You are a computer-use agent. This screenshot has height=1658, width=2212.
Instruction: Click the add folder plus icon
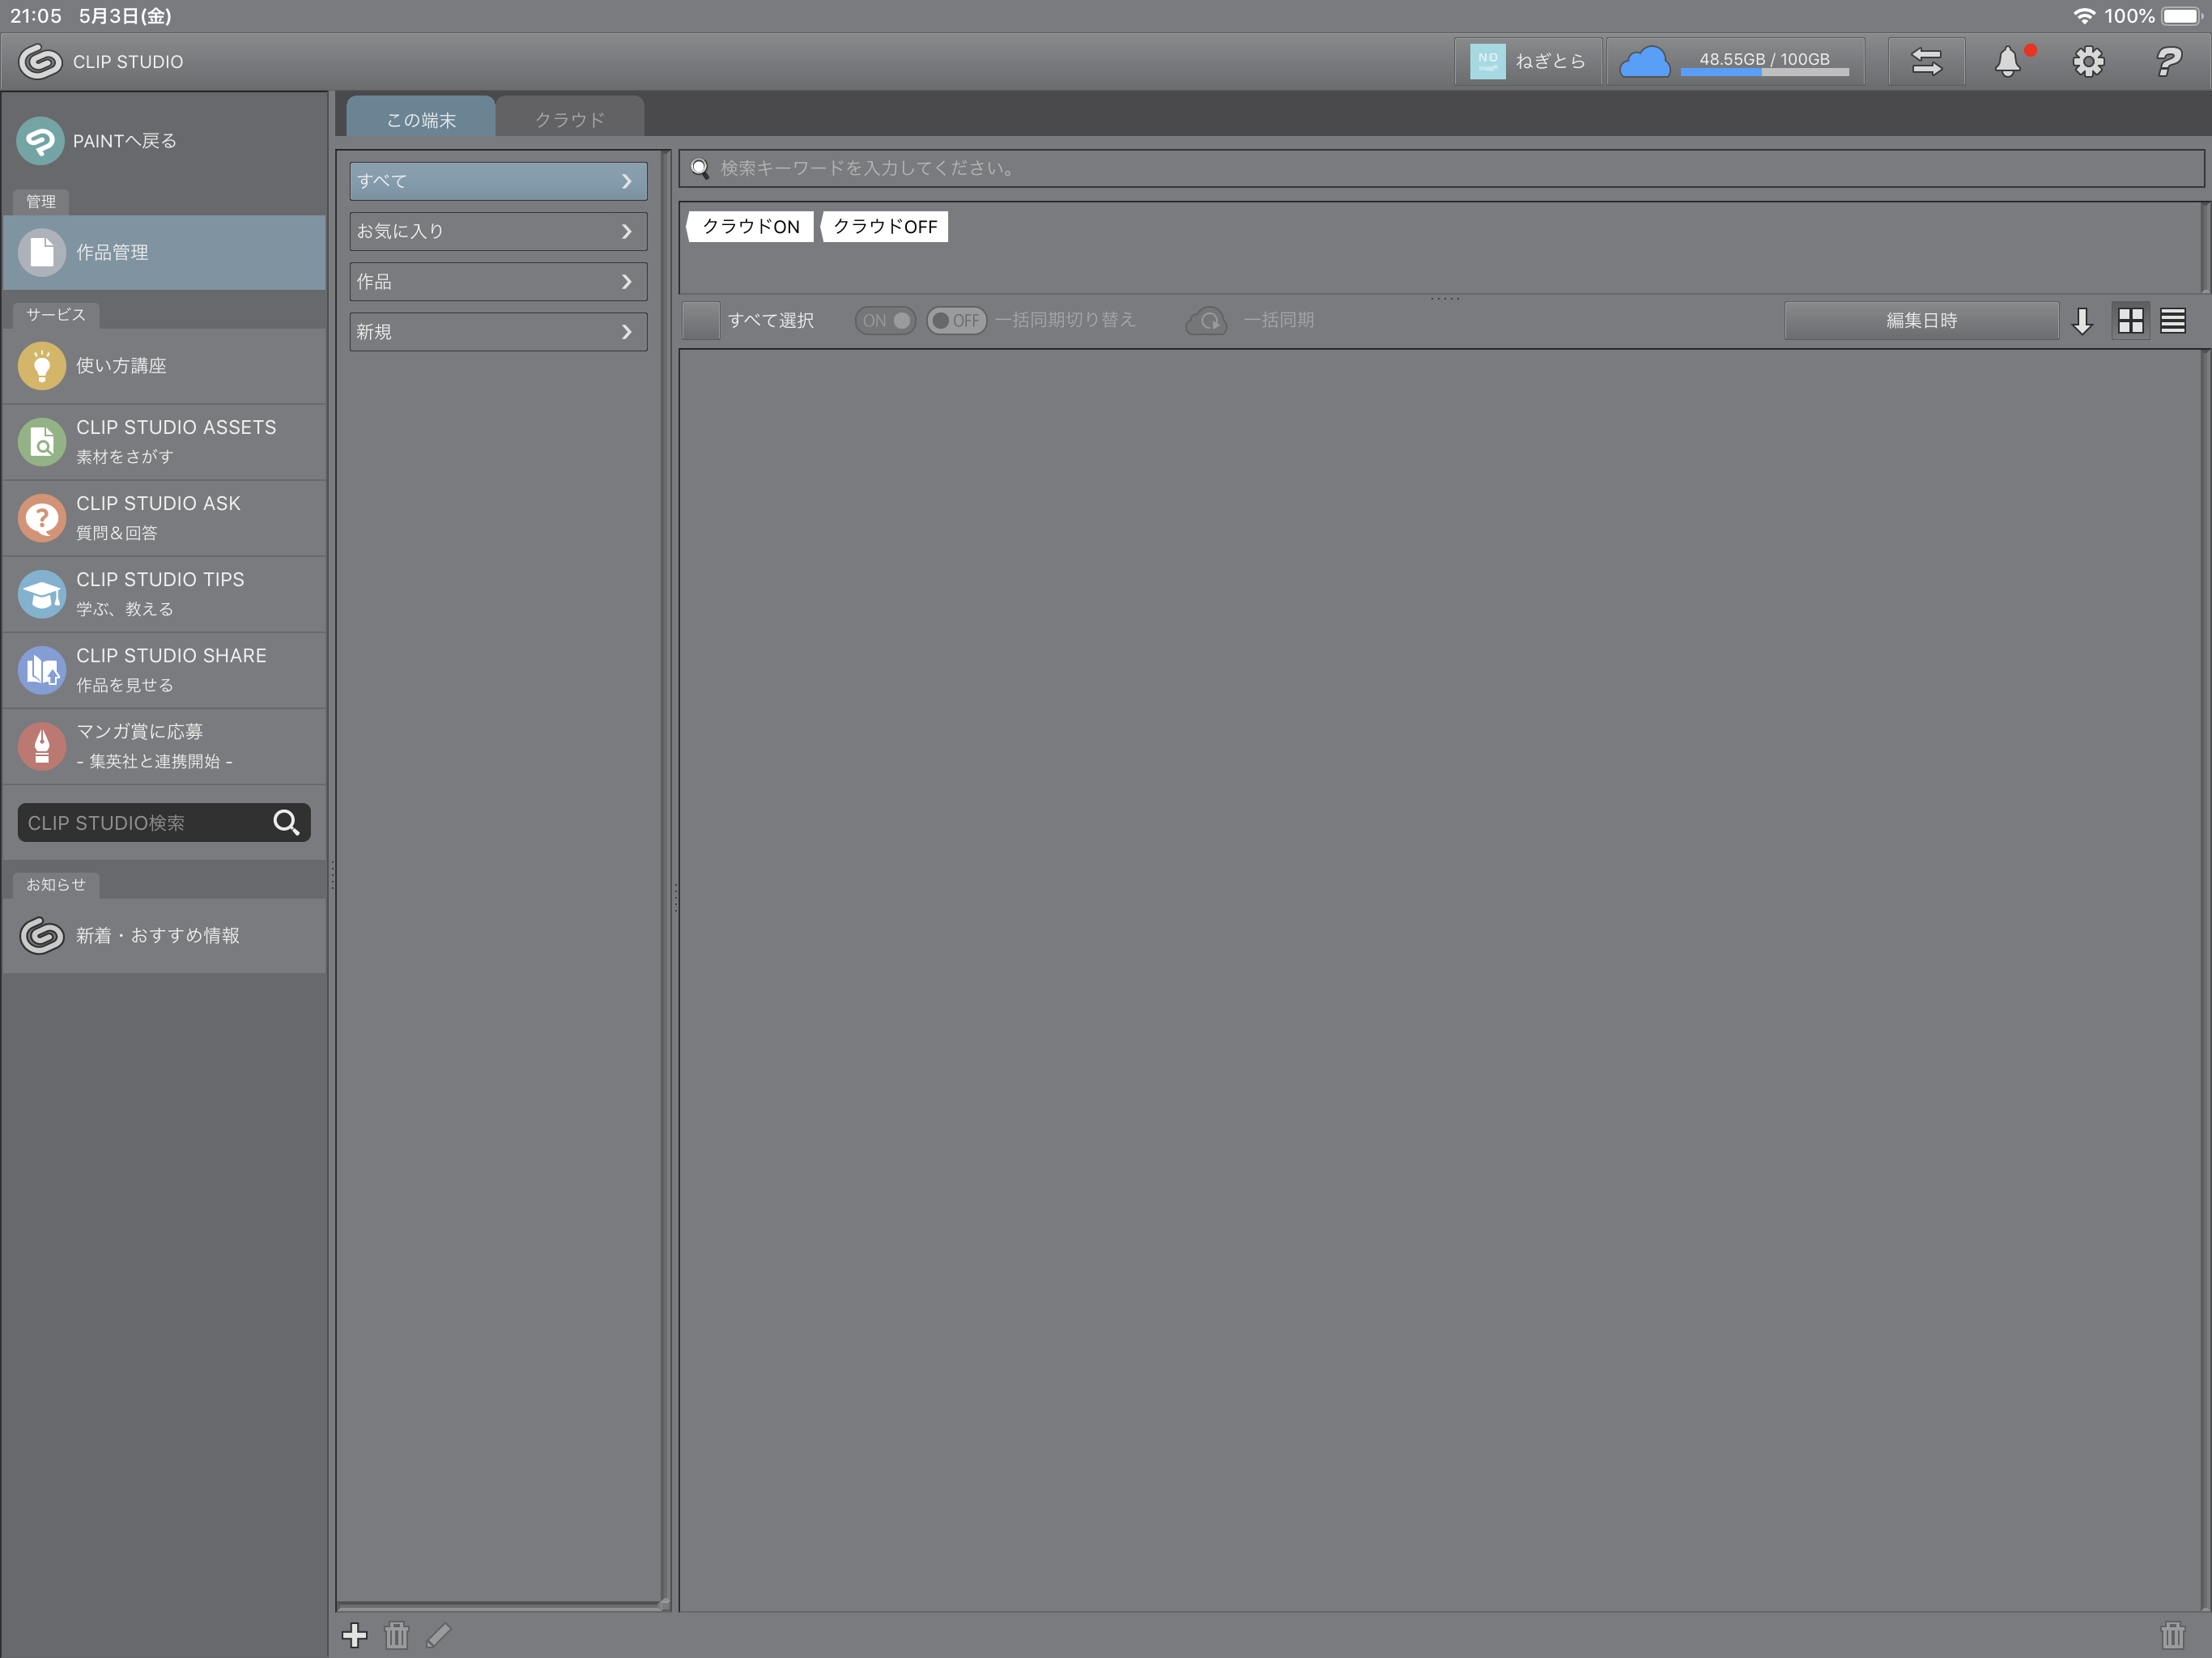coord(354,1635)
